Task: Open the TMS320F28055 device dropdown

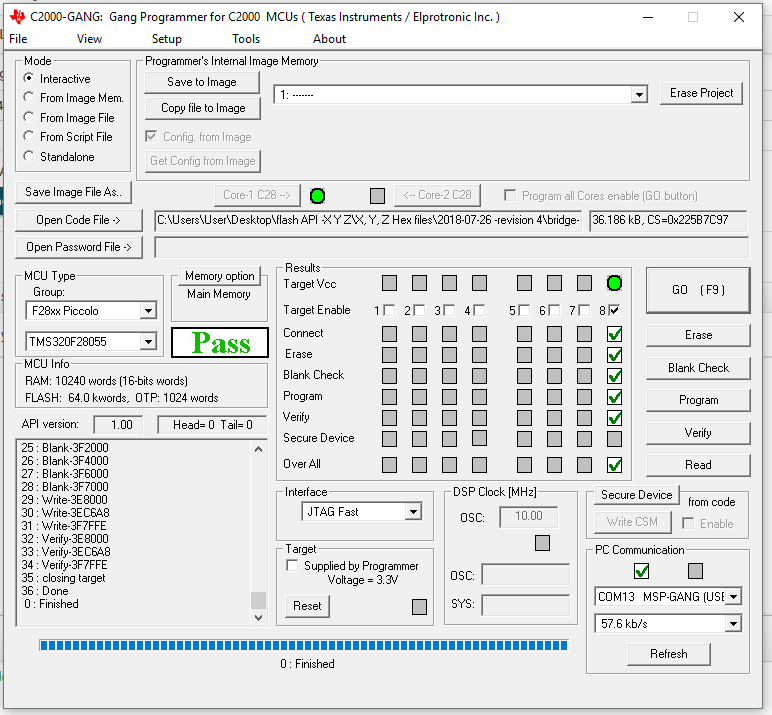Action: click(x=148, y=341)
